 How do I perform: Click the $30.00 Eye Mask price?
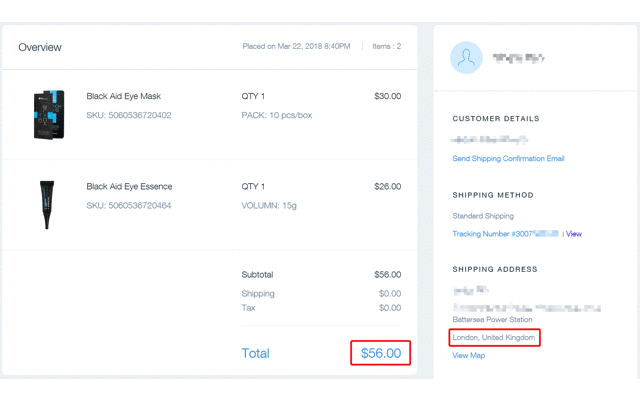coord(387,97)
